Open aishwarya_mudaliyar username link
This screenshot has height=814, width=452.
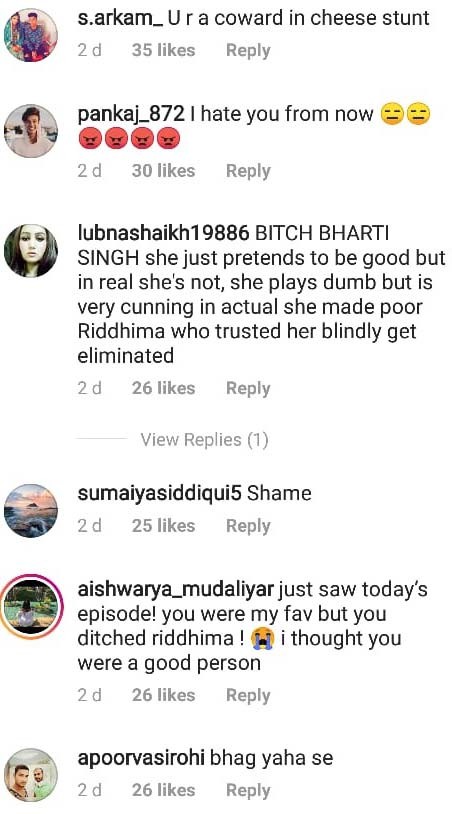[175, 591]
